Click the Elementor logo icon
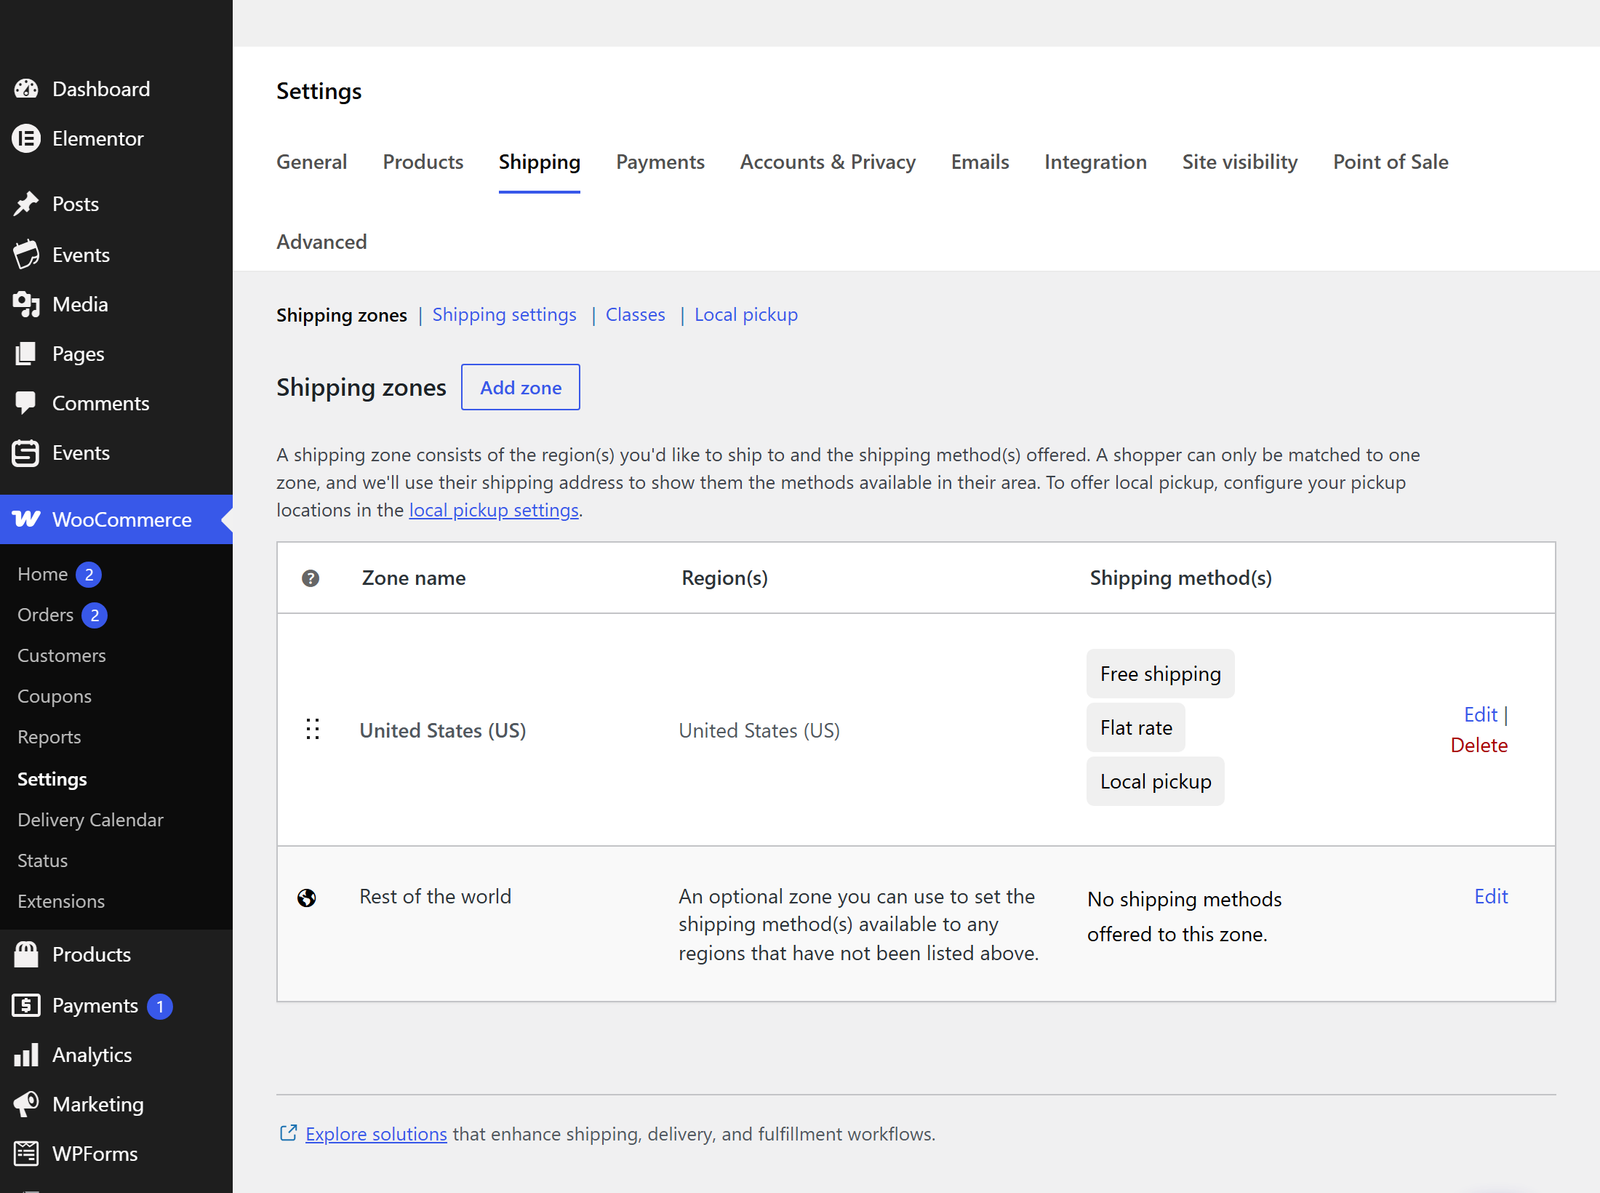1600x1193 pixels. point(26,139)
